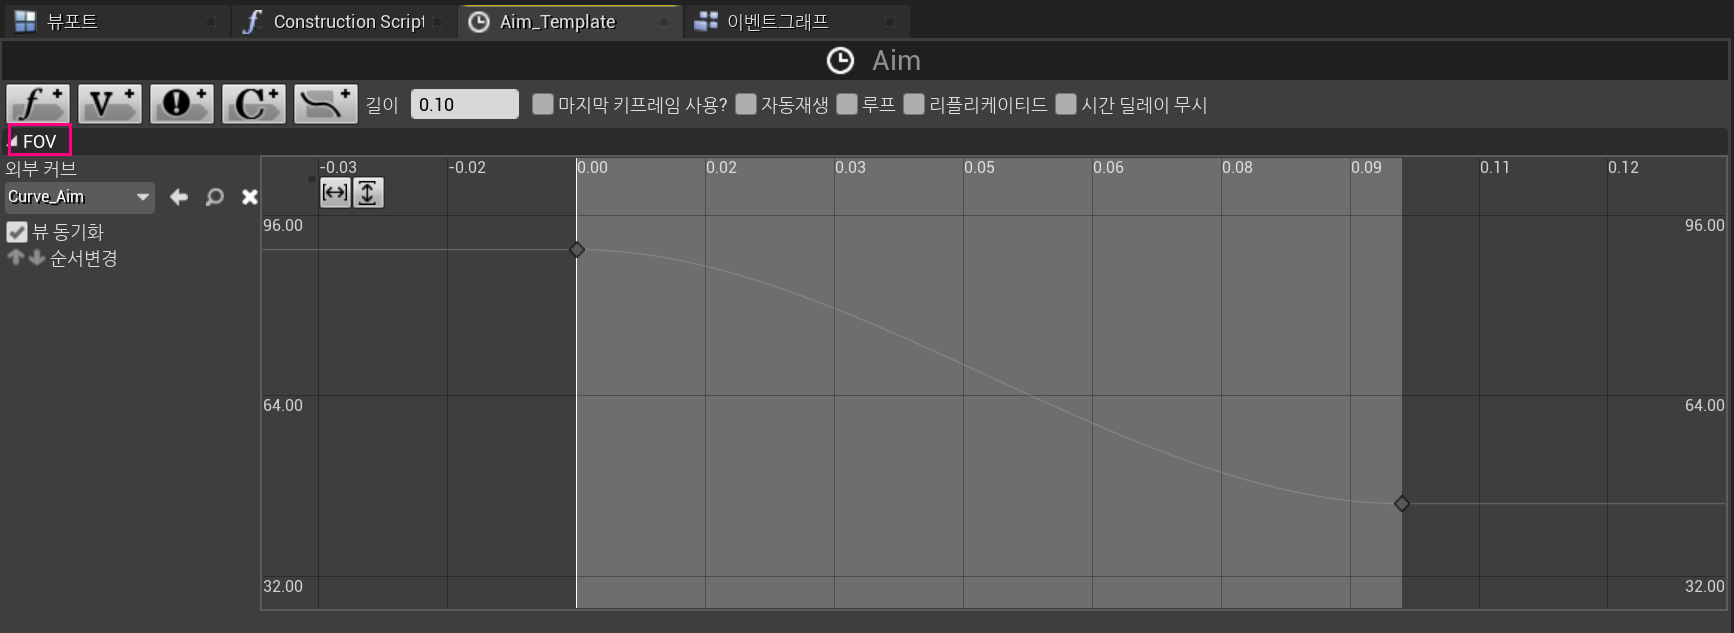Switch to Construction Script tab

[x=343, y=21]
